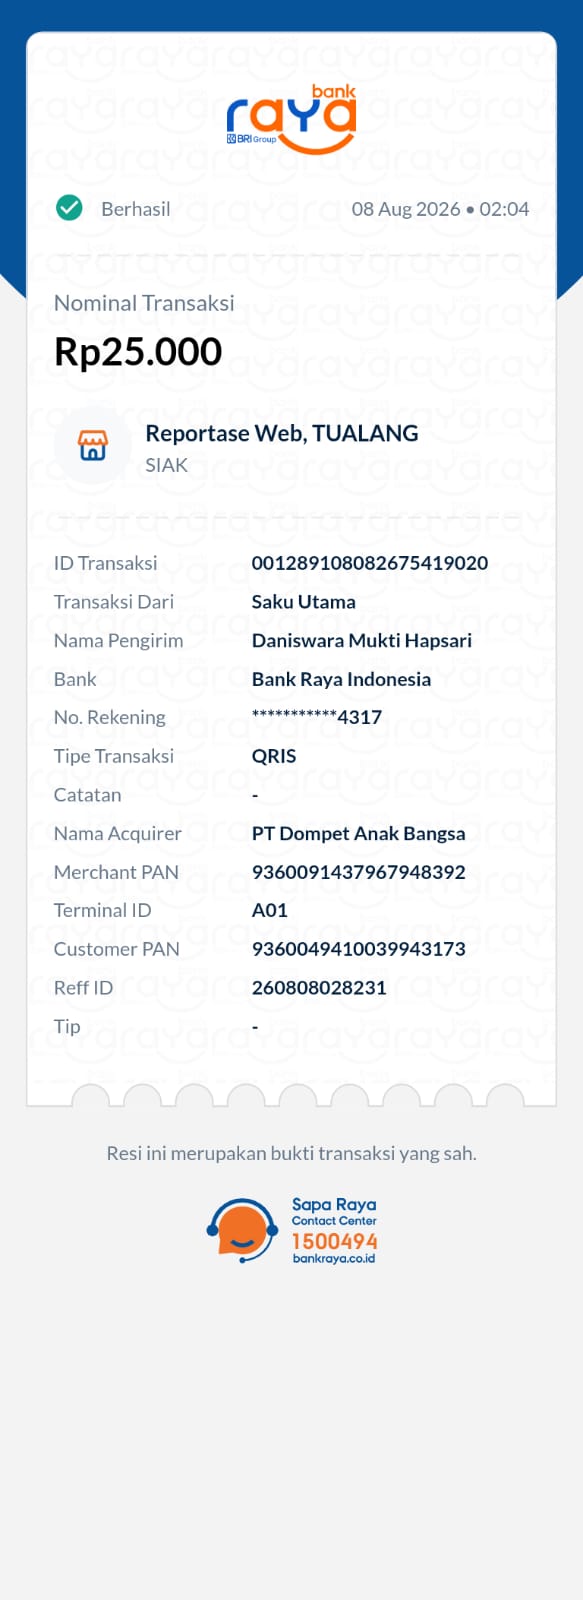Tap the green Berhasil checkmark icon
The width and height of the screenshot is (583, 1600).
pos(69,208)
